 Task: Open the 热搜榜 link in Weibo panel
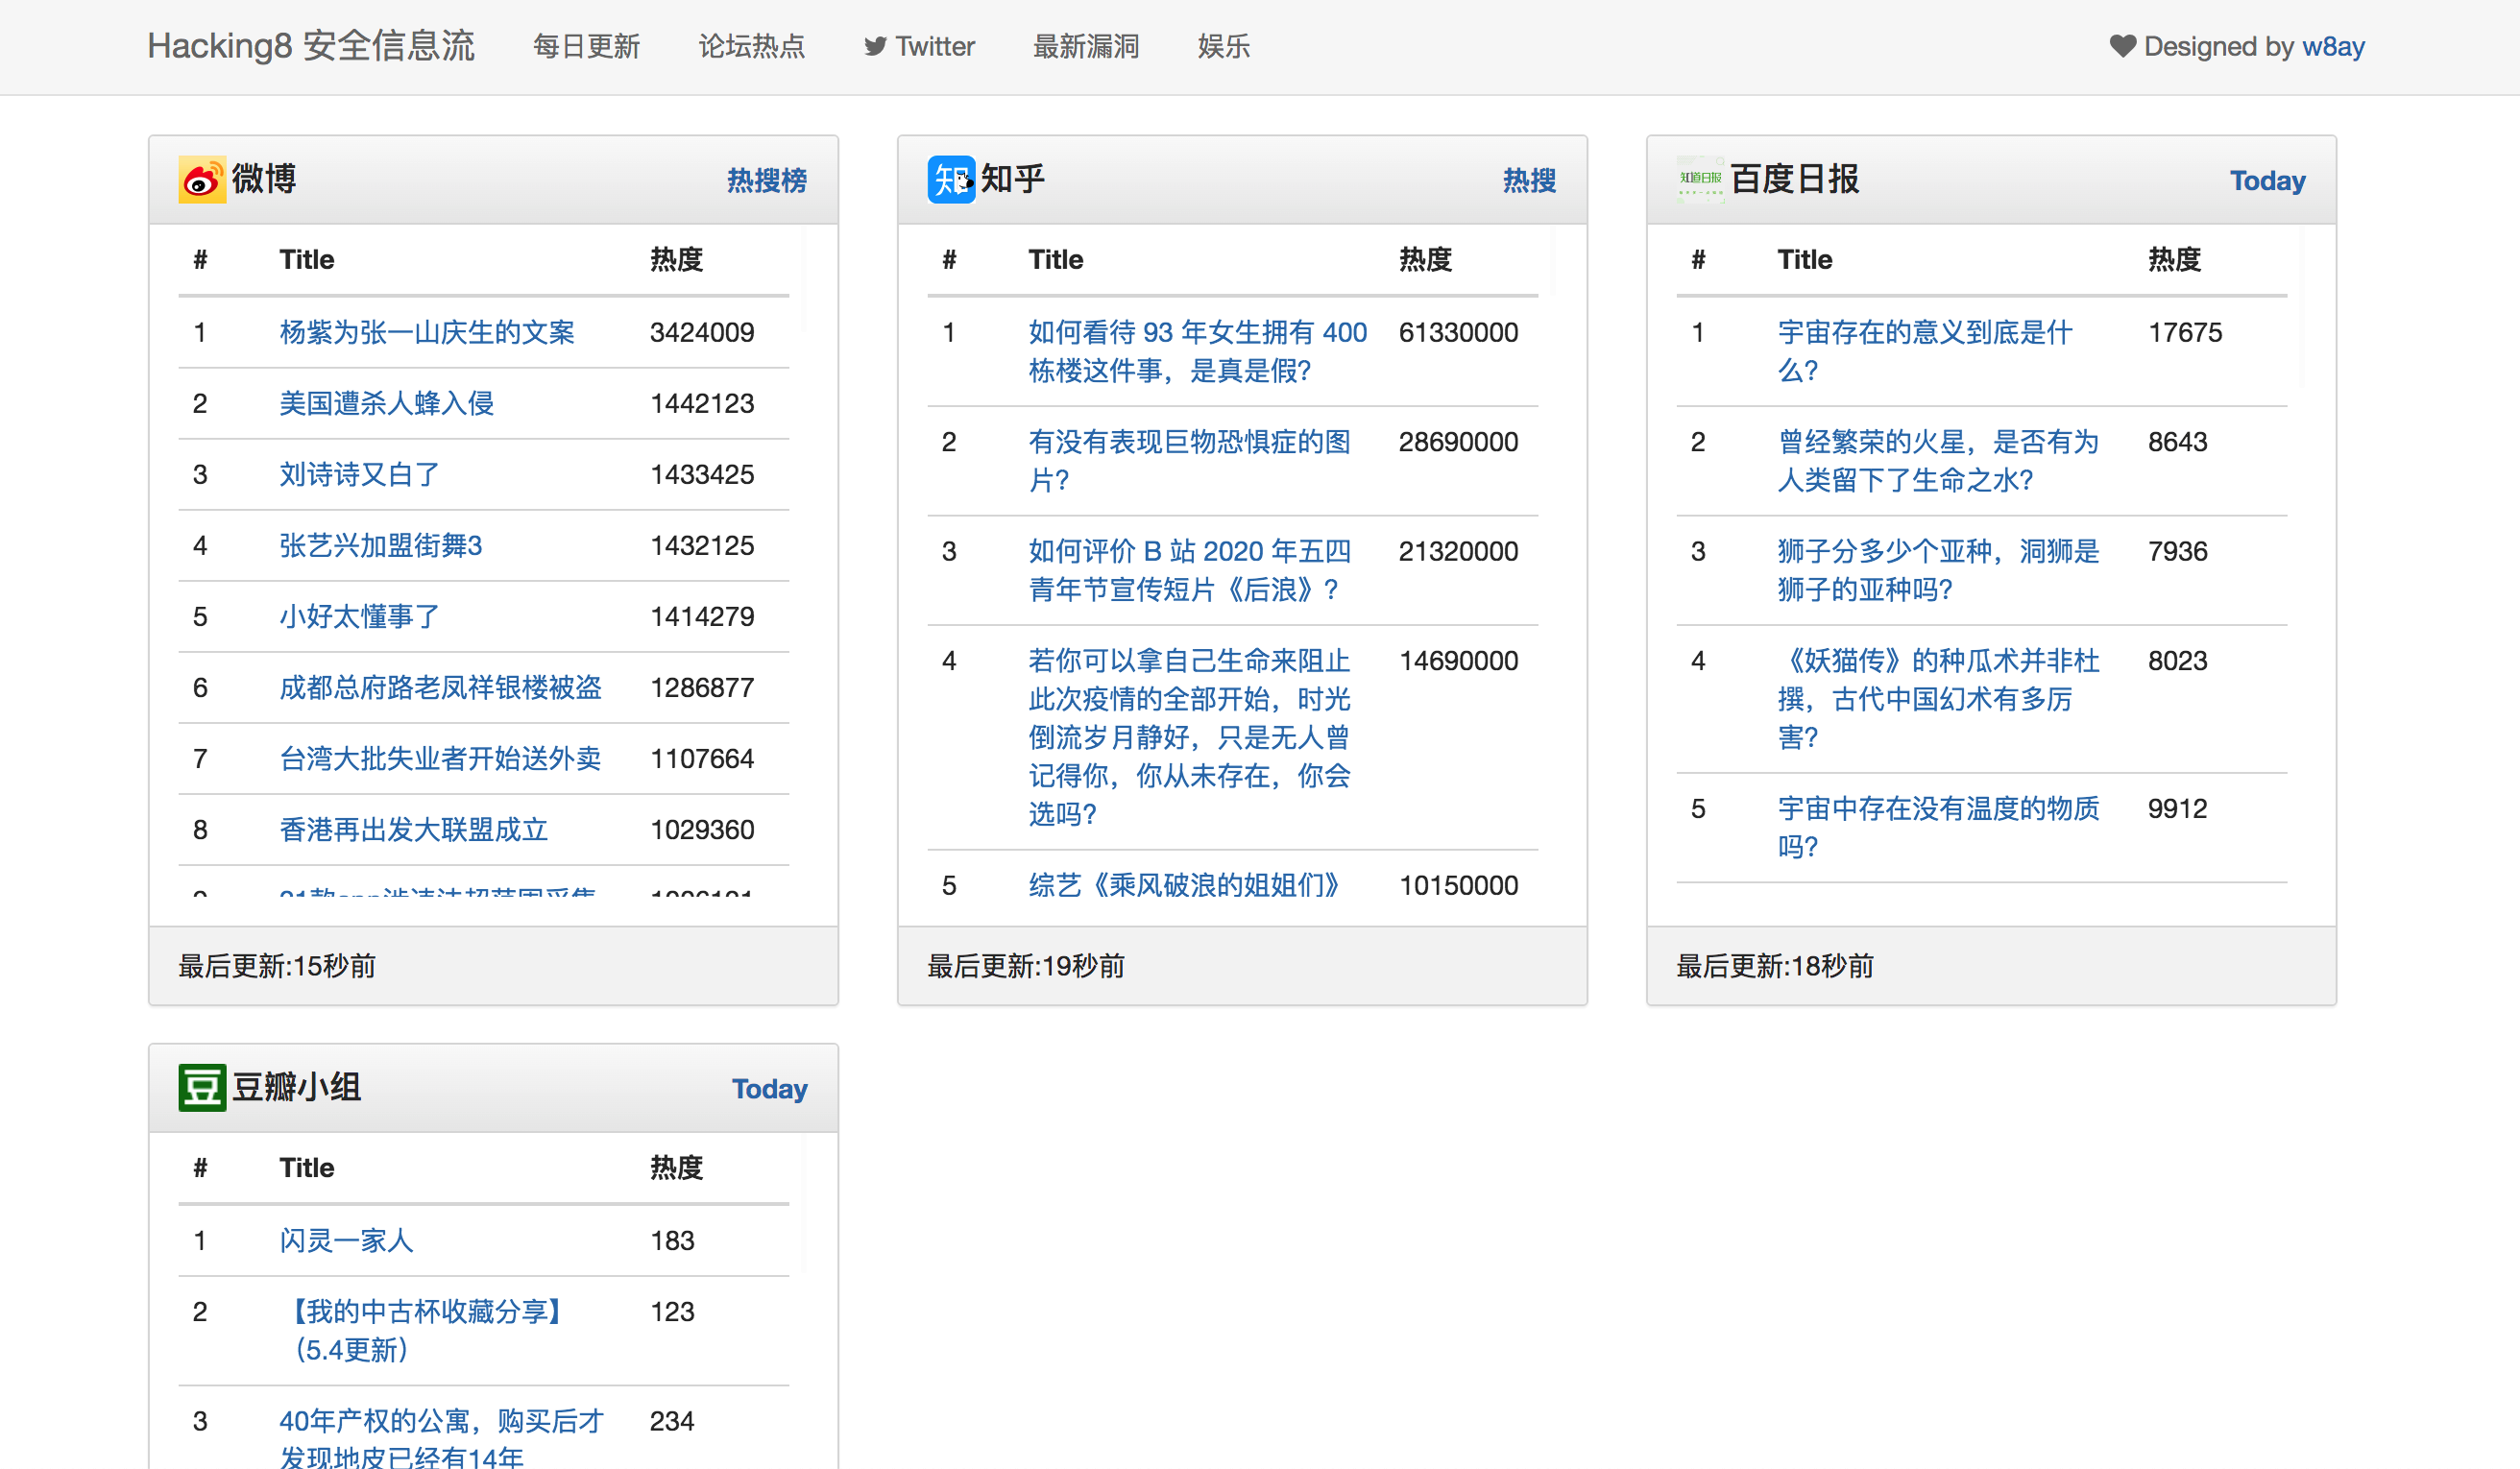767,181
